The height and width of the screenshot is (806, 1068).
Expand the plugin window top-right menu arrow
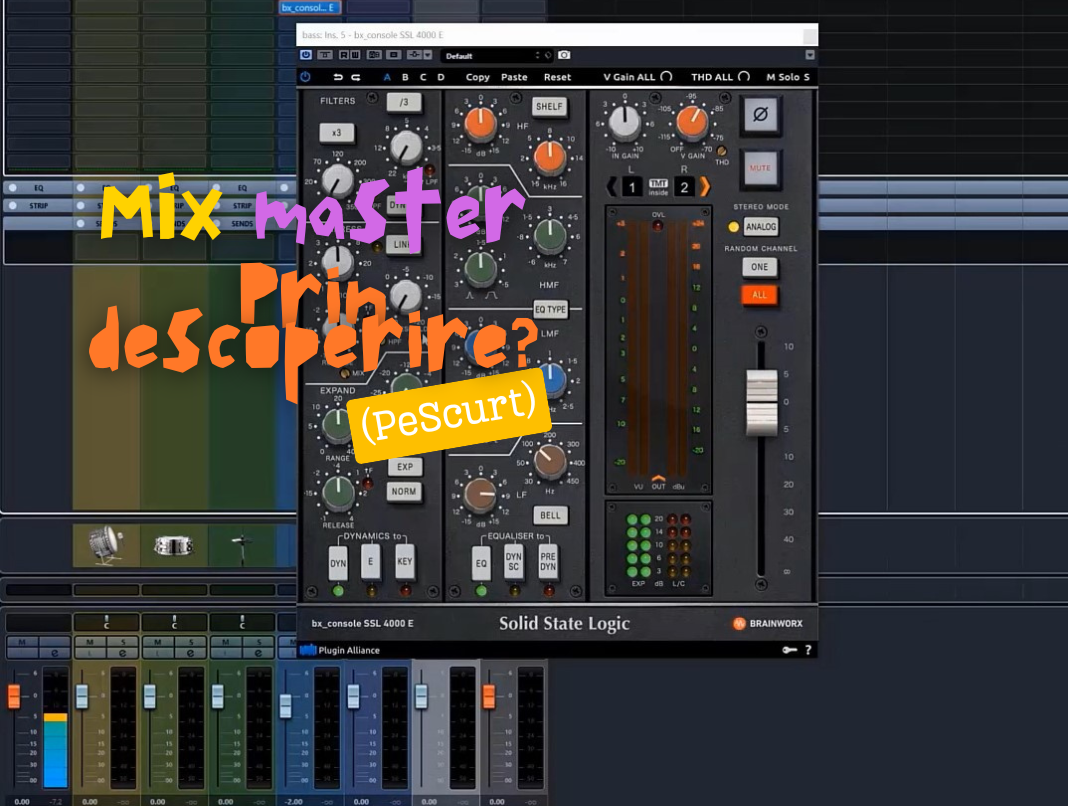(x=810, y=55)
